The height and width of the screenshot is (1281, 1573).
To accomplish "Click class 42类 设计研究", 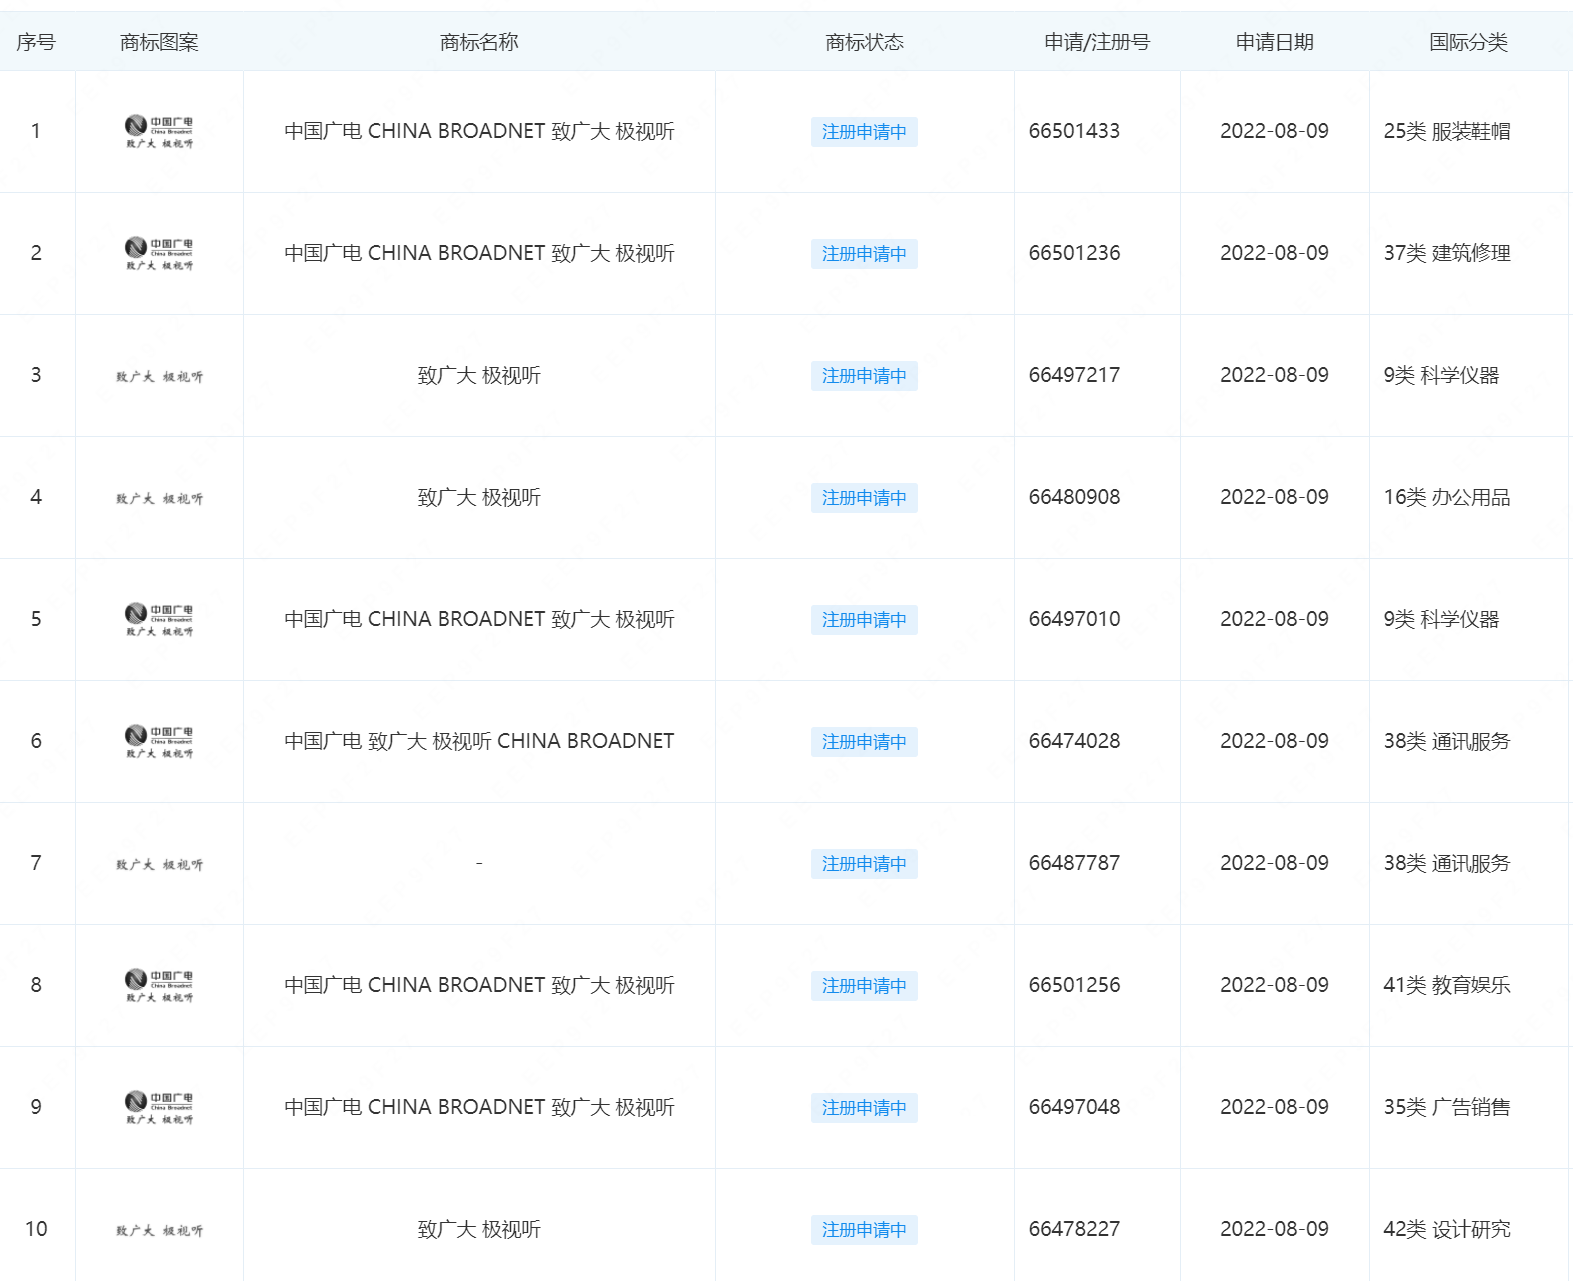I will coord(1447,1229).
